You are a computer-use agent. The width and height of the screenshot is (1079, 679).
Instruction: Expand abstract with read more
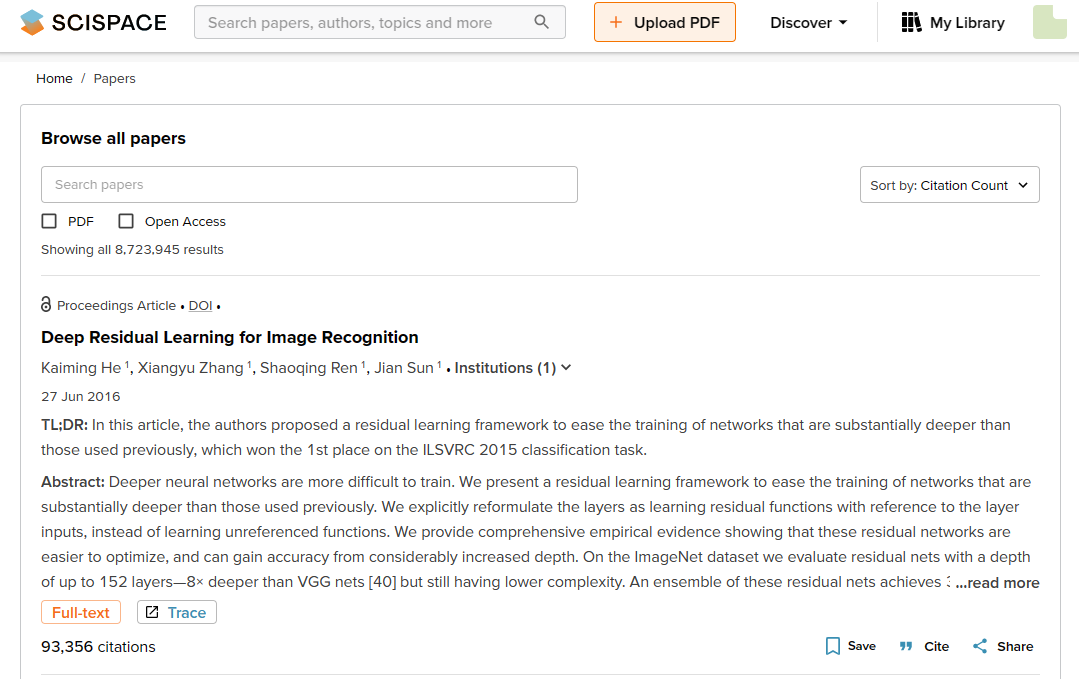click(x=997, y=583)
